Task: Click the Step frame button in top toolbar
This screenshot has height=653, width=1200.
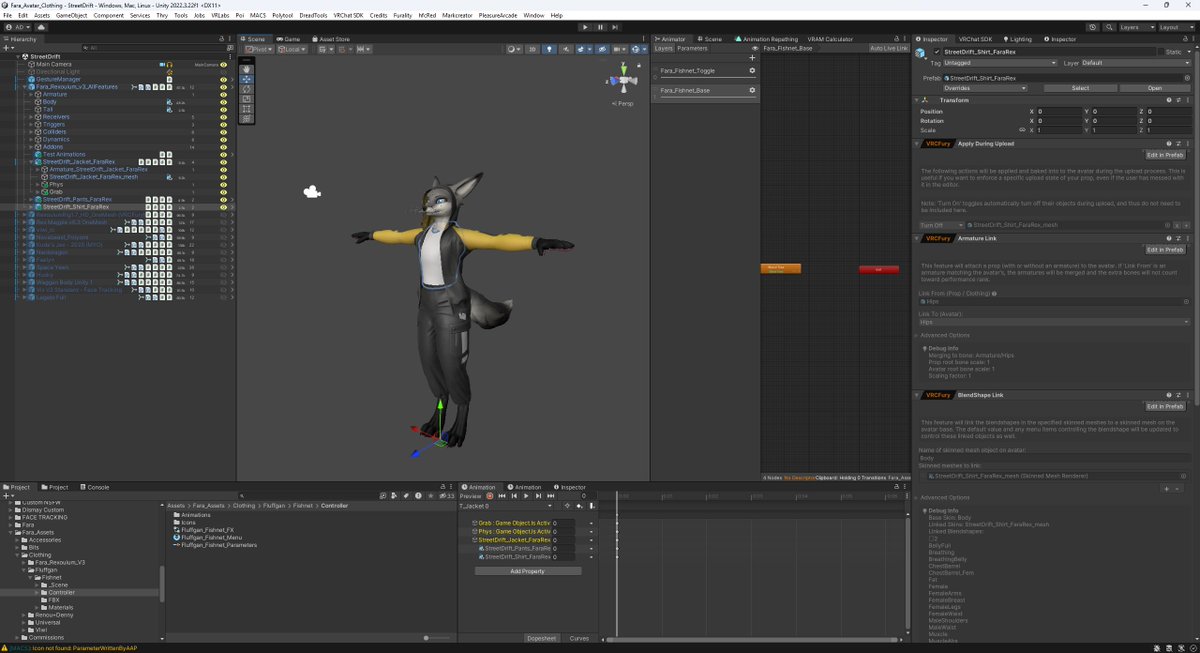Action: pos(614,27)
